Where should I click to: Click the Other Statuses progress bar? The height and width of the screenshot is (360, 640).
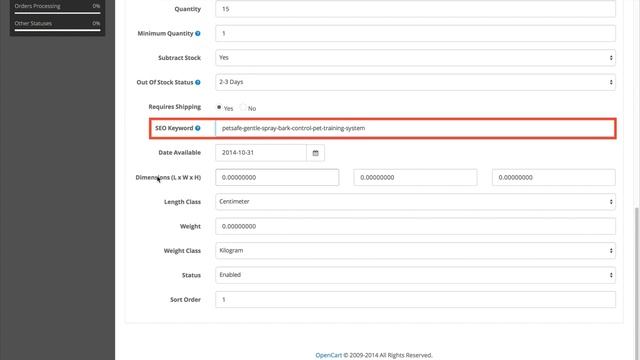[x=58, y=30]
